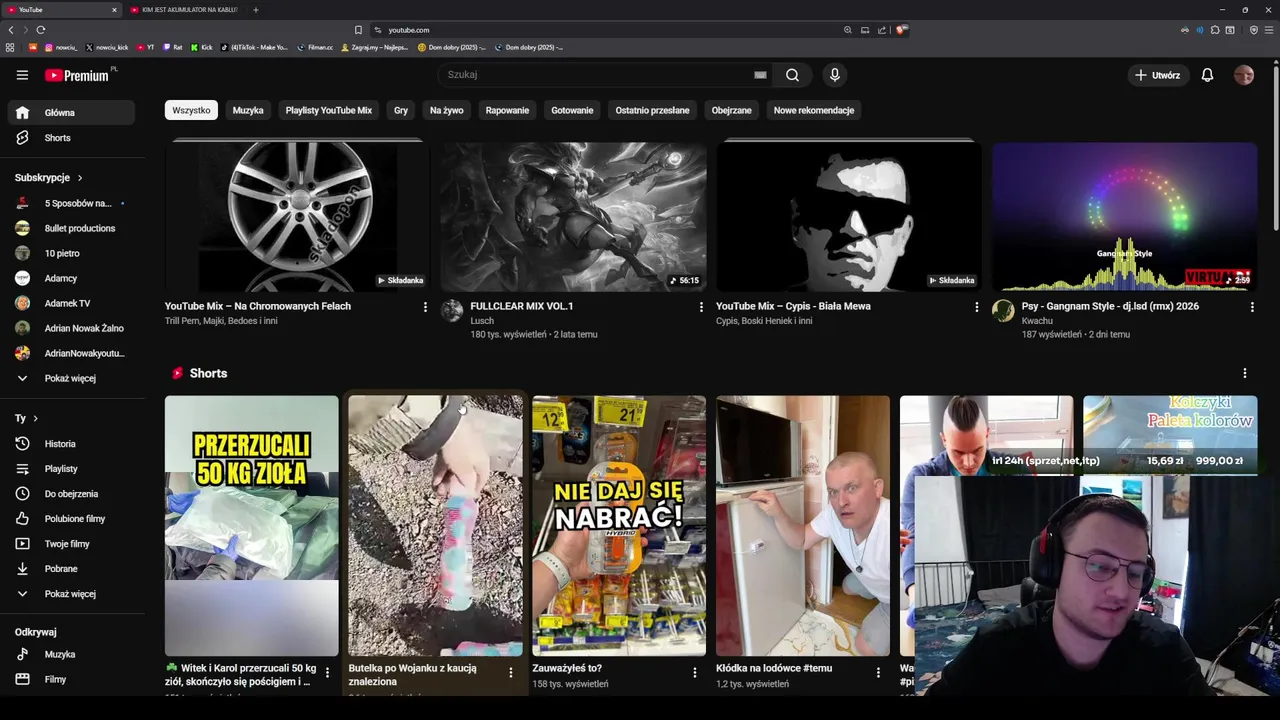
Task: Select the Muzyka filter chip
Action: (248, 111)
